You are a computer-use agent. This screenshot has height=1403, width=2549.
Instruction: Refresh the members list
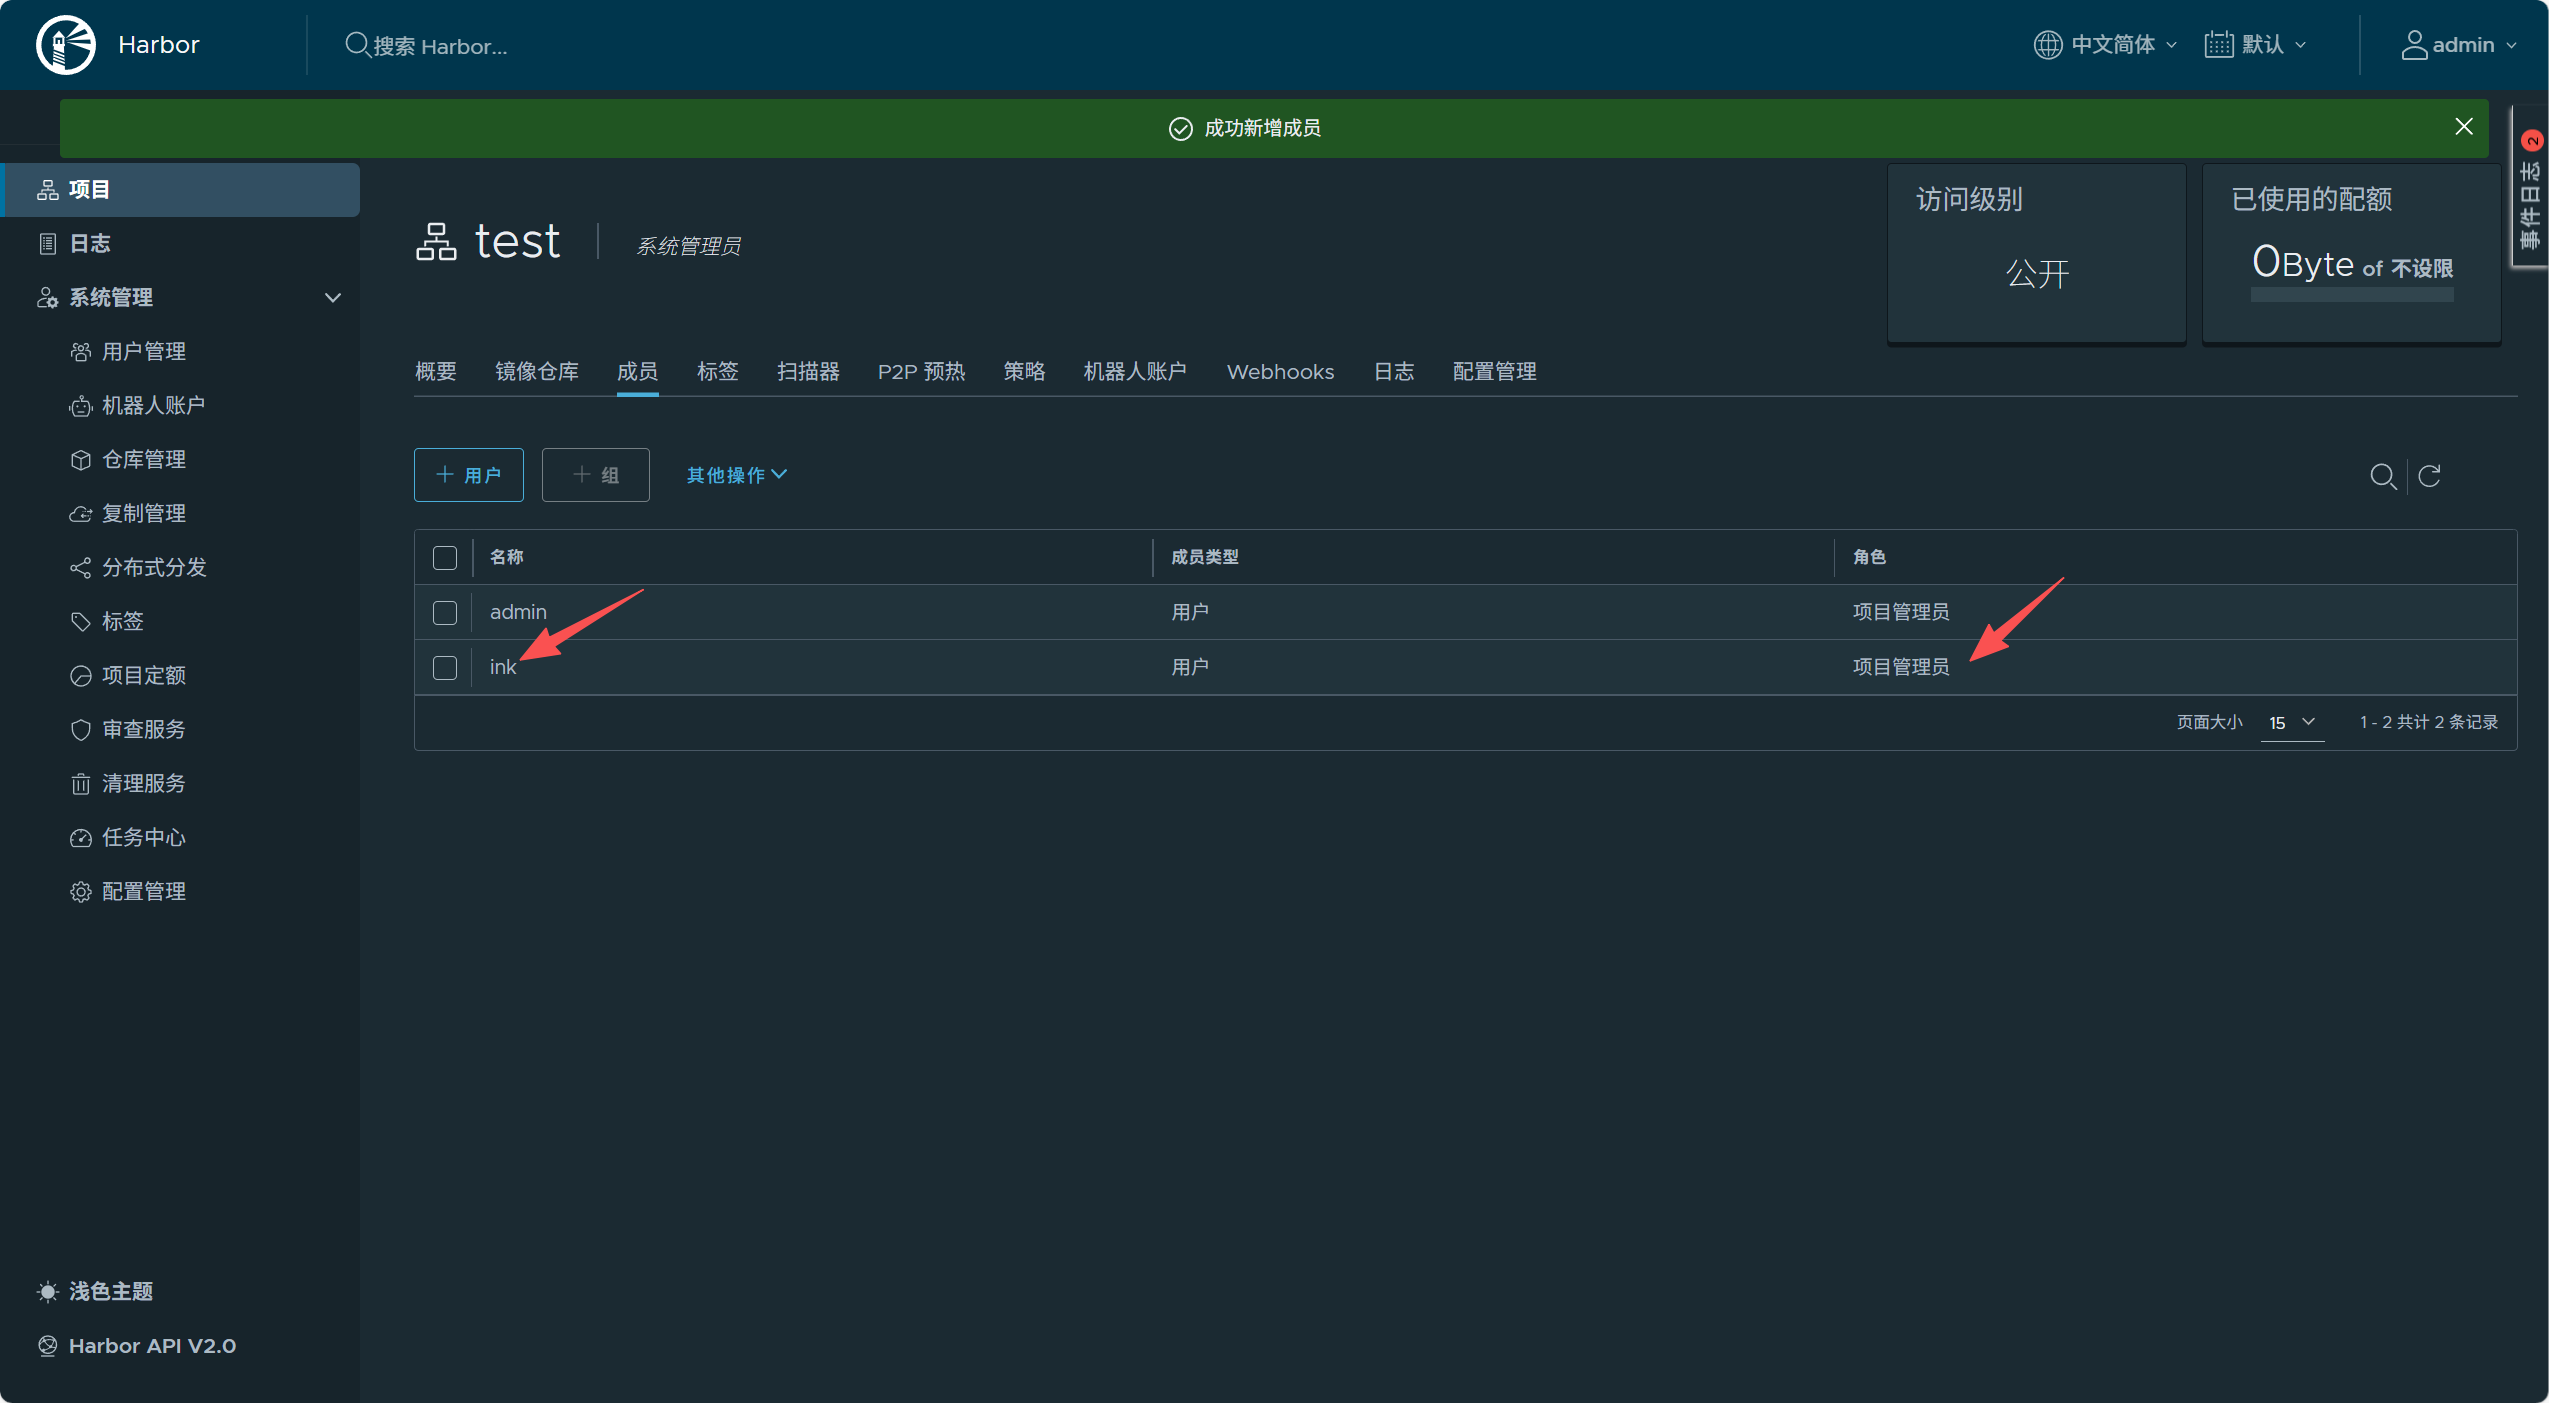(2429, 476)
